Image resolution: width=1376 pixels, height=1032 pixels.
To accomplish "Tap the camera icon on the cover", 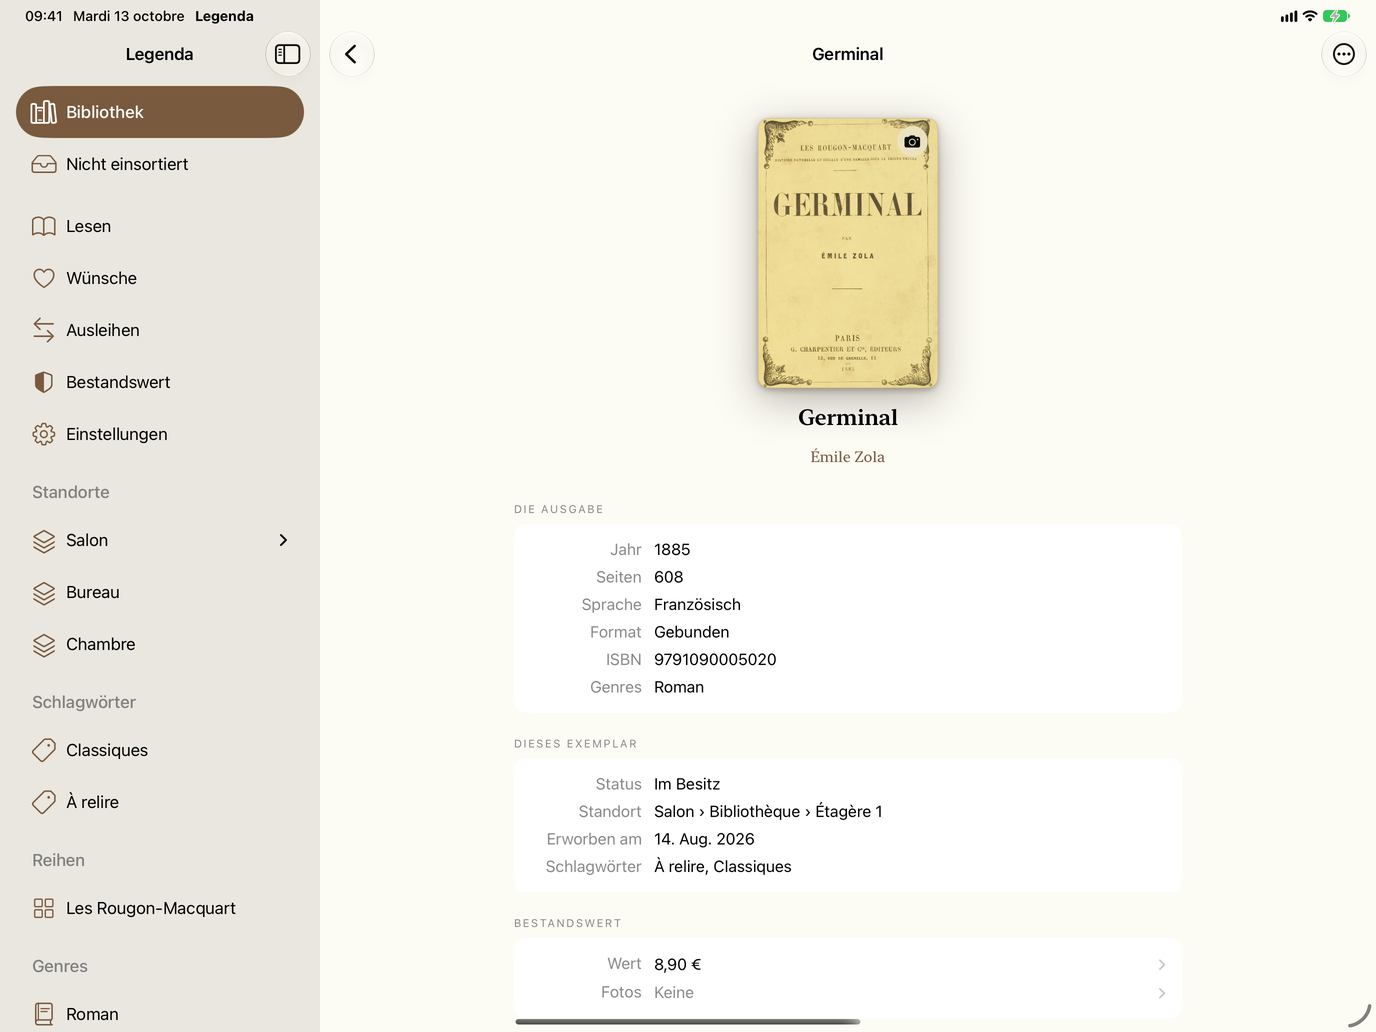I will click(x=912, y=142).
